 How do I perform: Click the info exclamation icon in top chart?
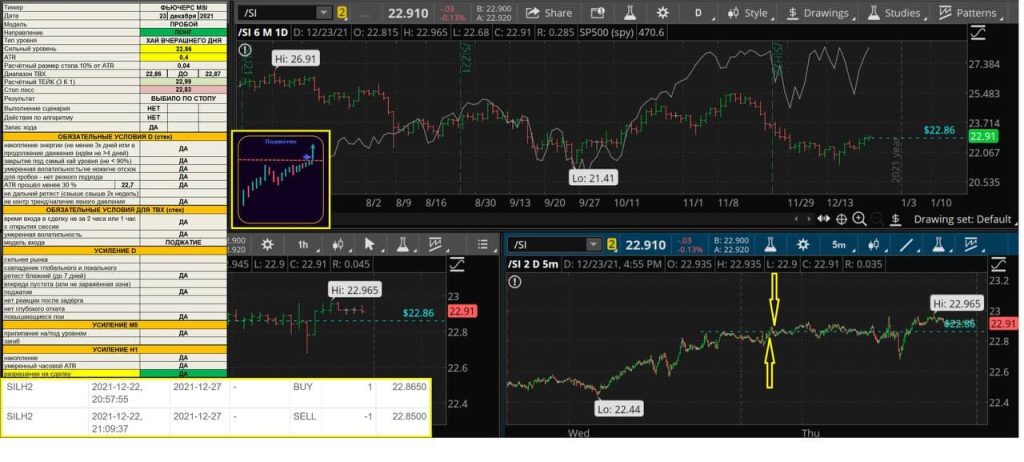245,50
